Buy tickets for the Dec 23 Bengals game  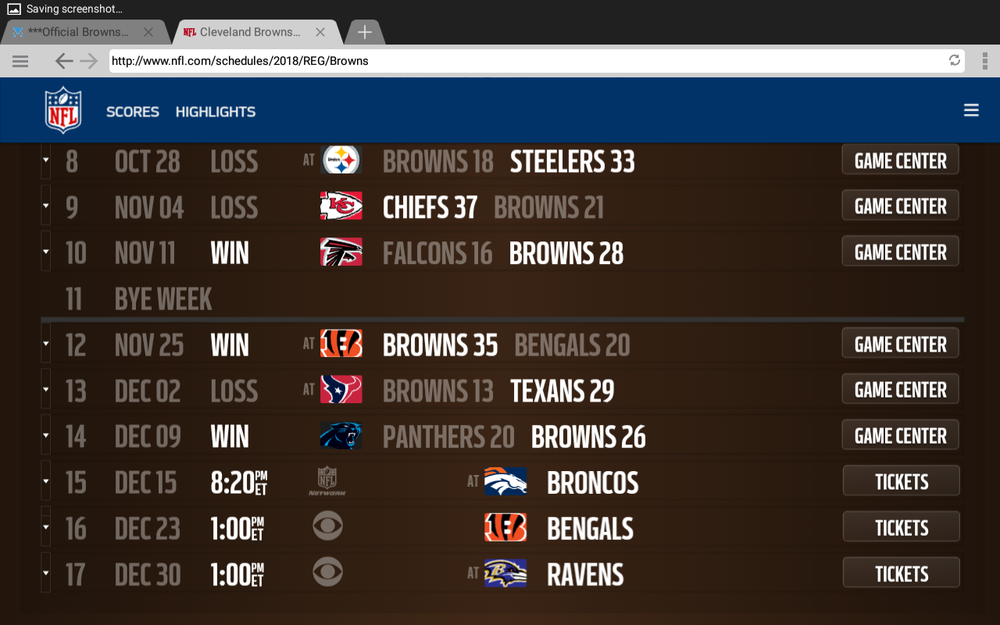pos(901,527)
